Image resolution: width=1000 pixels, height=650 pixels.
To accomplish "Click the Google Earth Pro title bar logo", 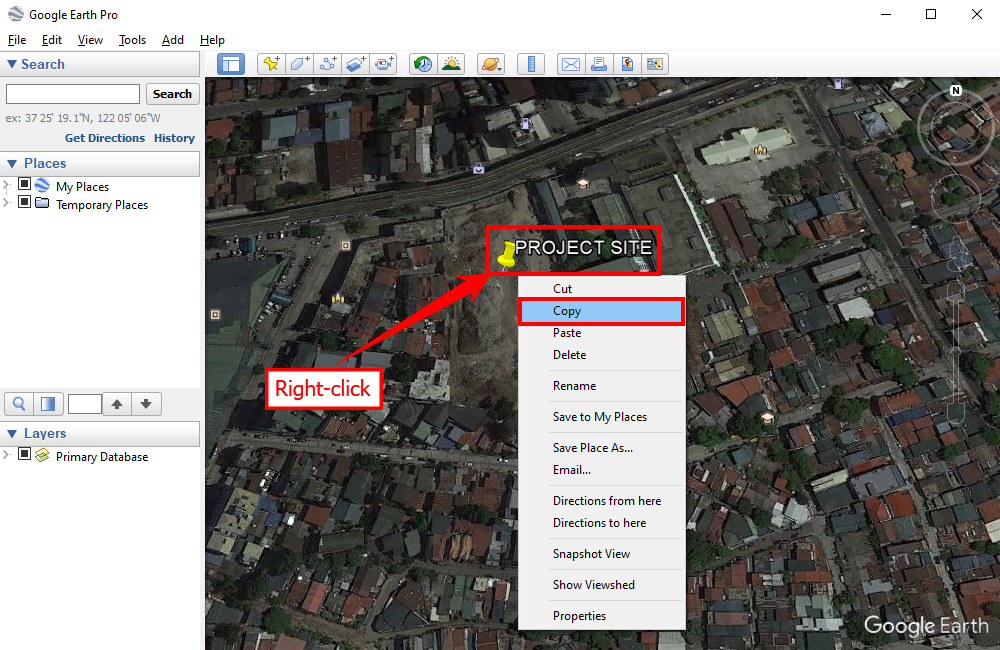I will (15, 14).
